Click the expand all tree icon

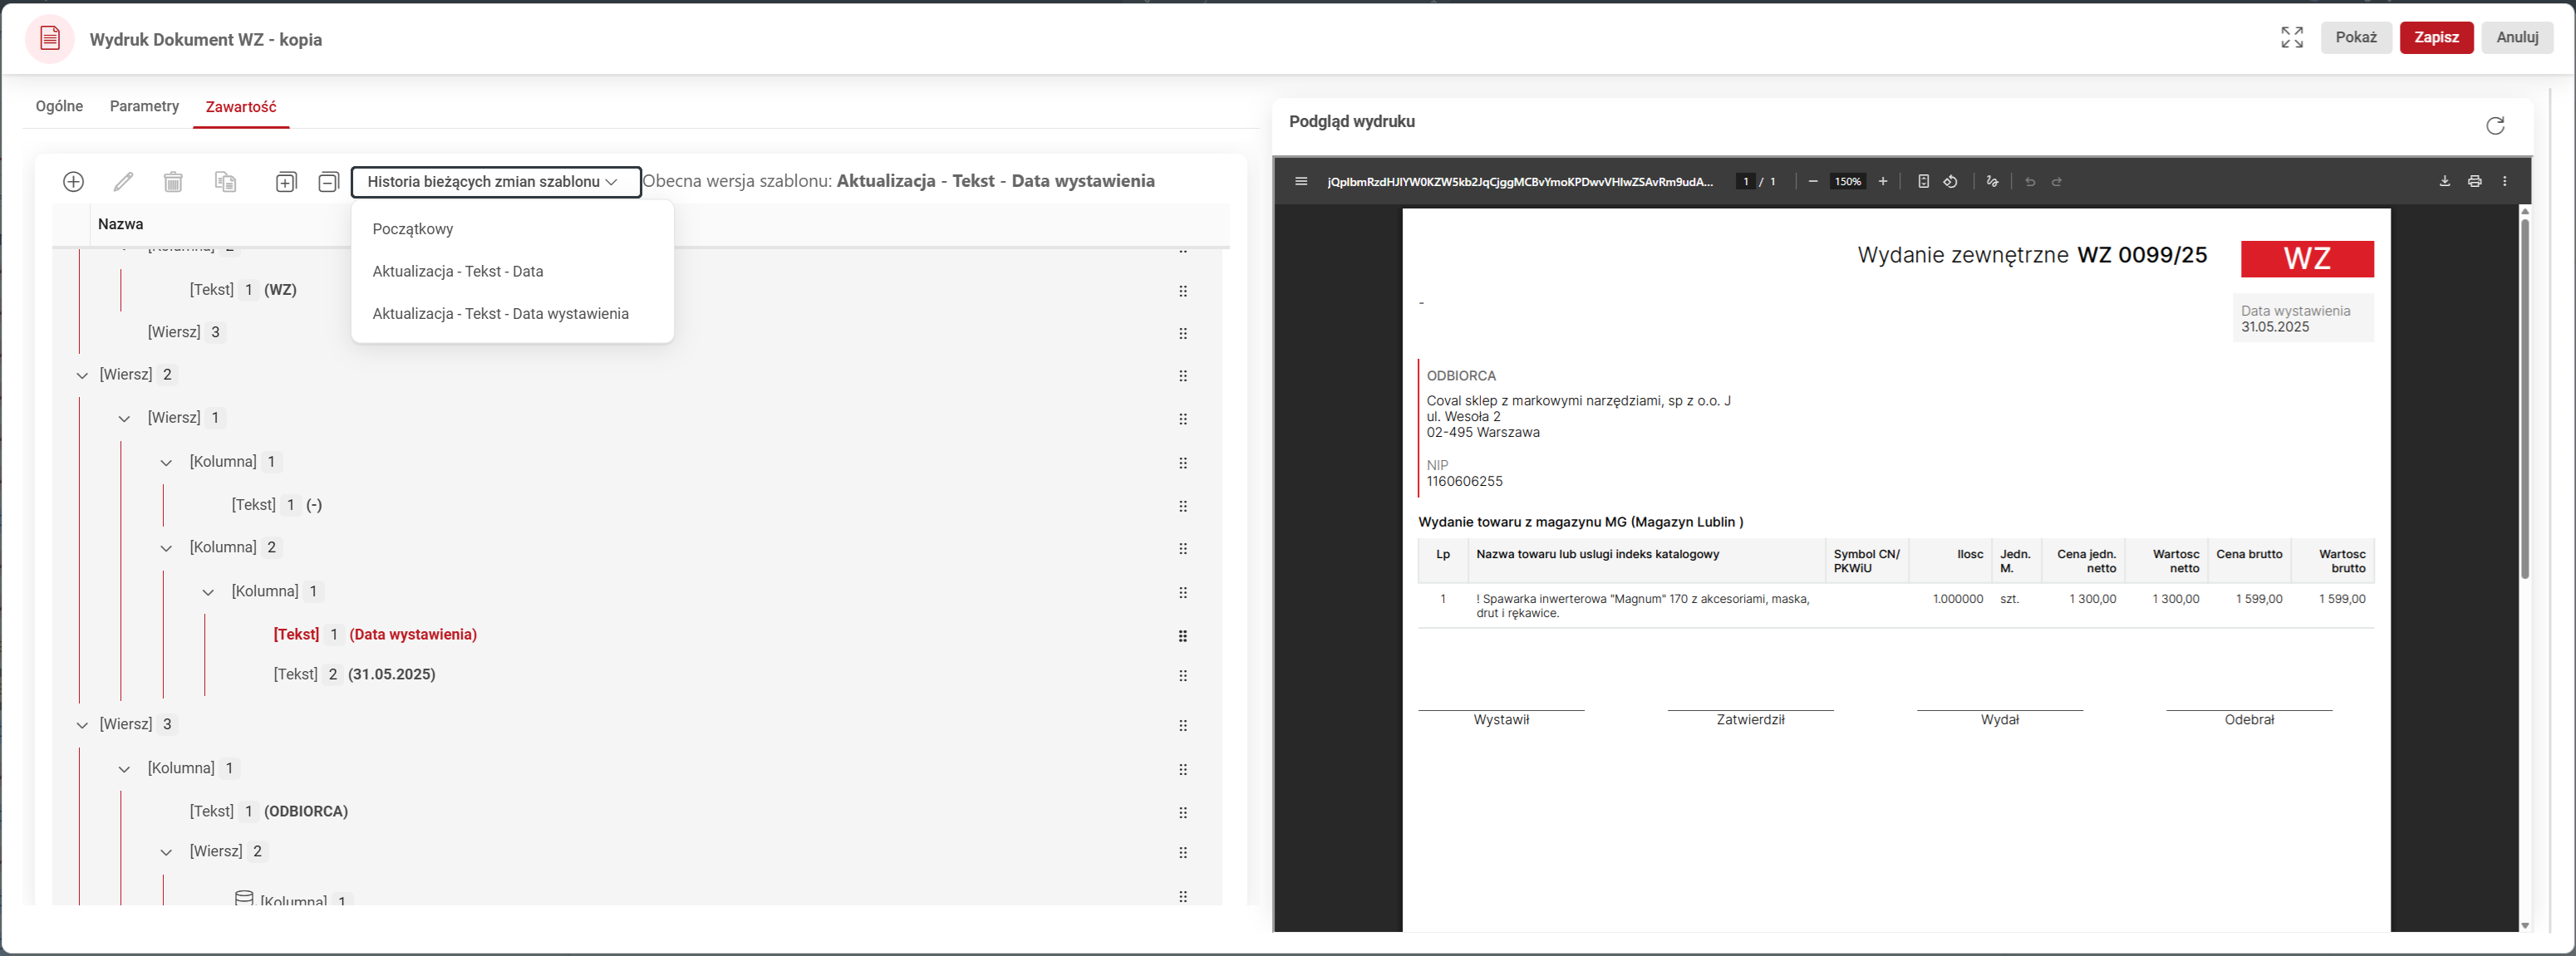click(x=286, y=181)
